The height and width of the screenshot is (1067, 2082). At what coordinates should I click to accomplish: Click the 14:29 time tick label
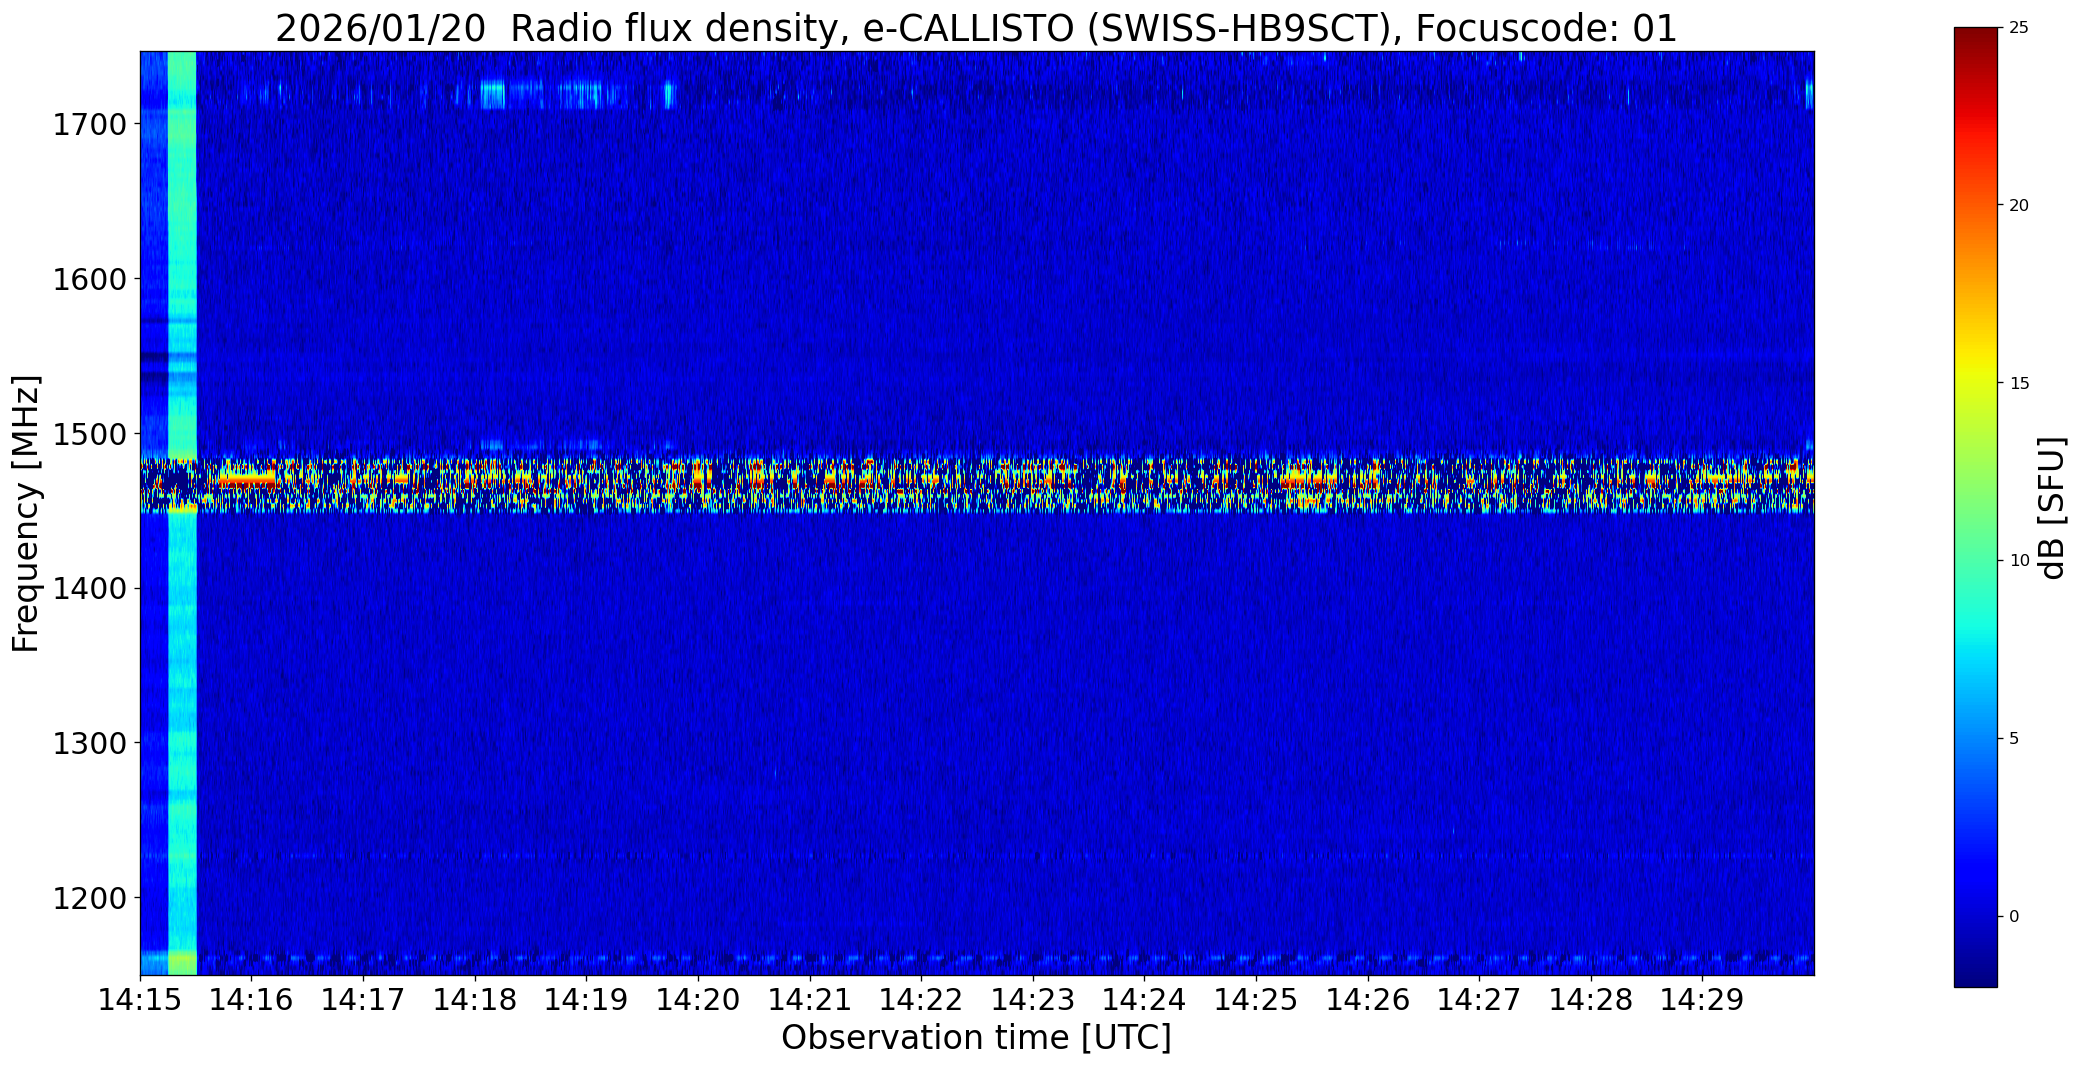[x=1703, y=1000]
